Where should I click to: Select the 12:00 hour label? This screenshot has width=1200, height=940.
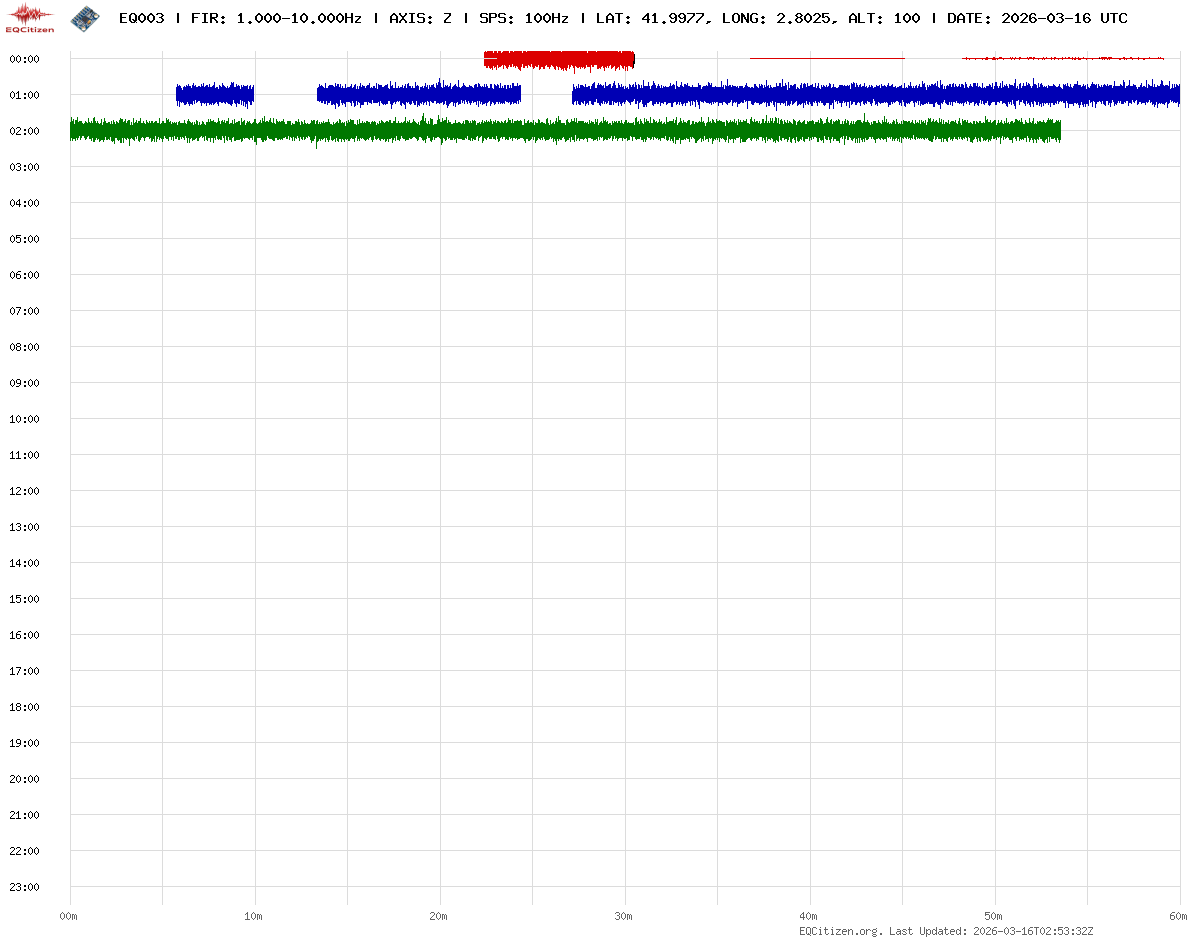[x=23, y=491]
